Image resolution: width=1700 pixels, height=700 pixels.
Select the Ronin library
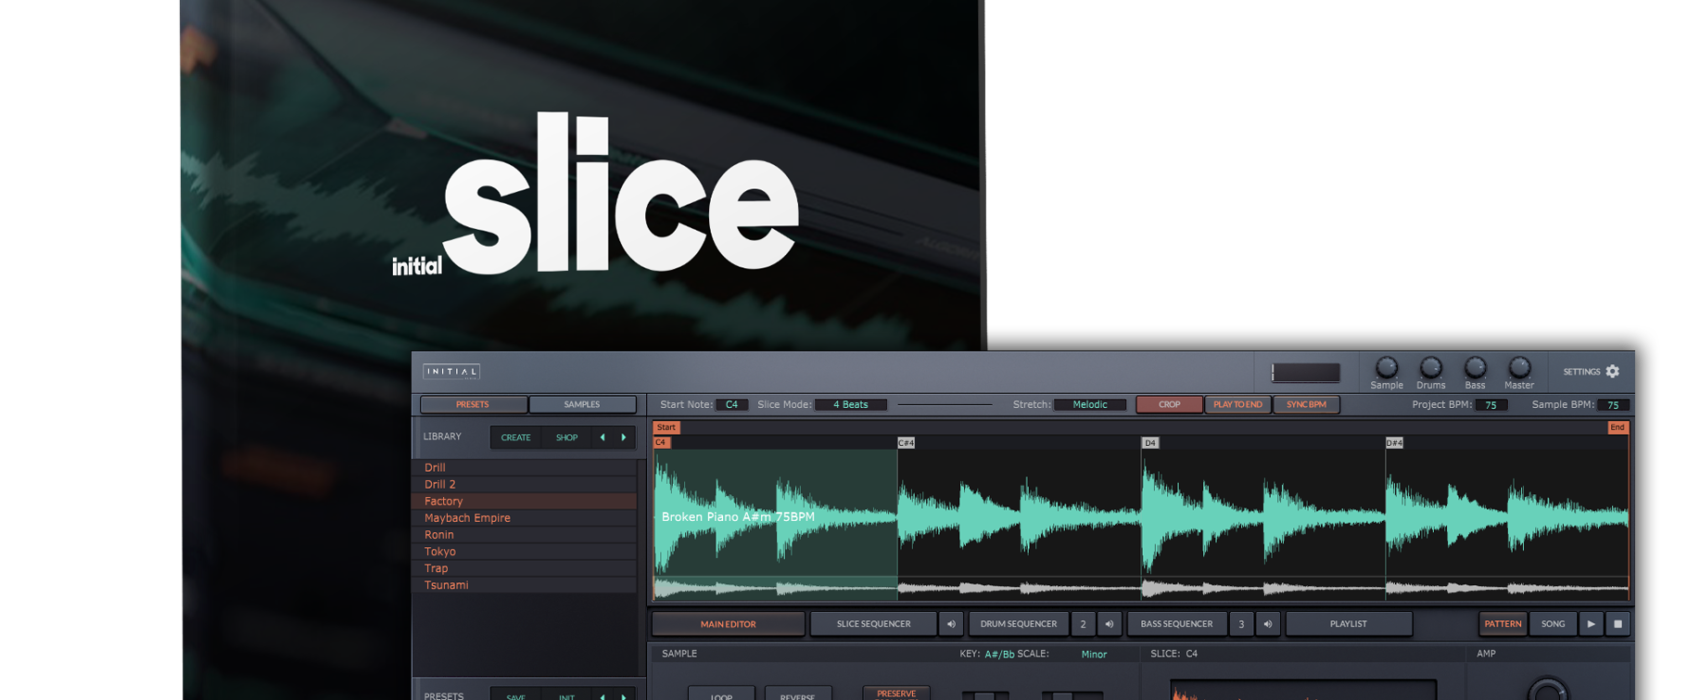point(525,535)
